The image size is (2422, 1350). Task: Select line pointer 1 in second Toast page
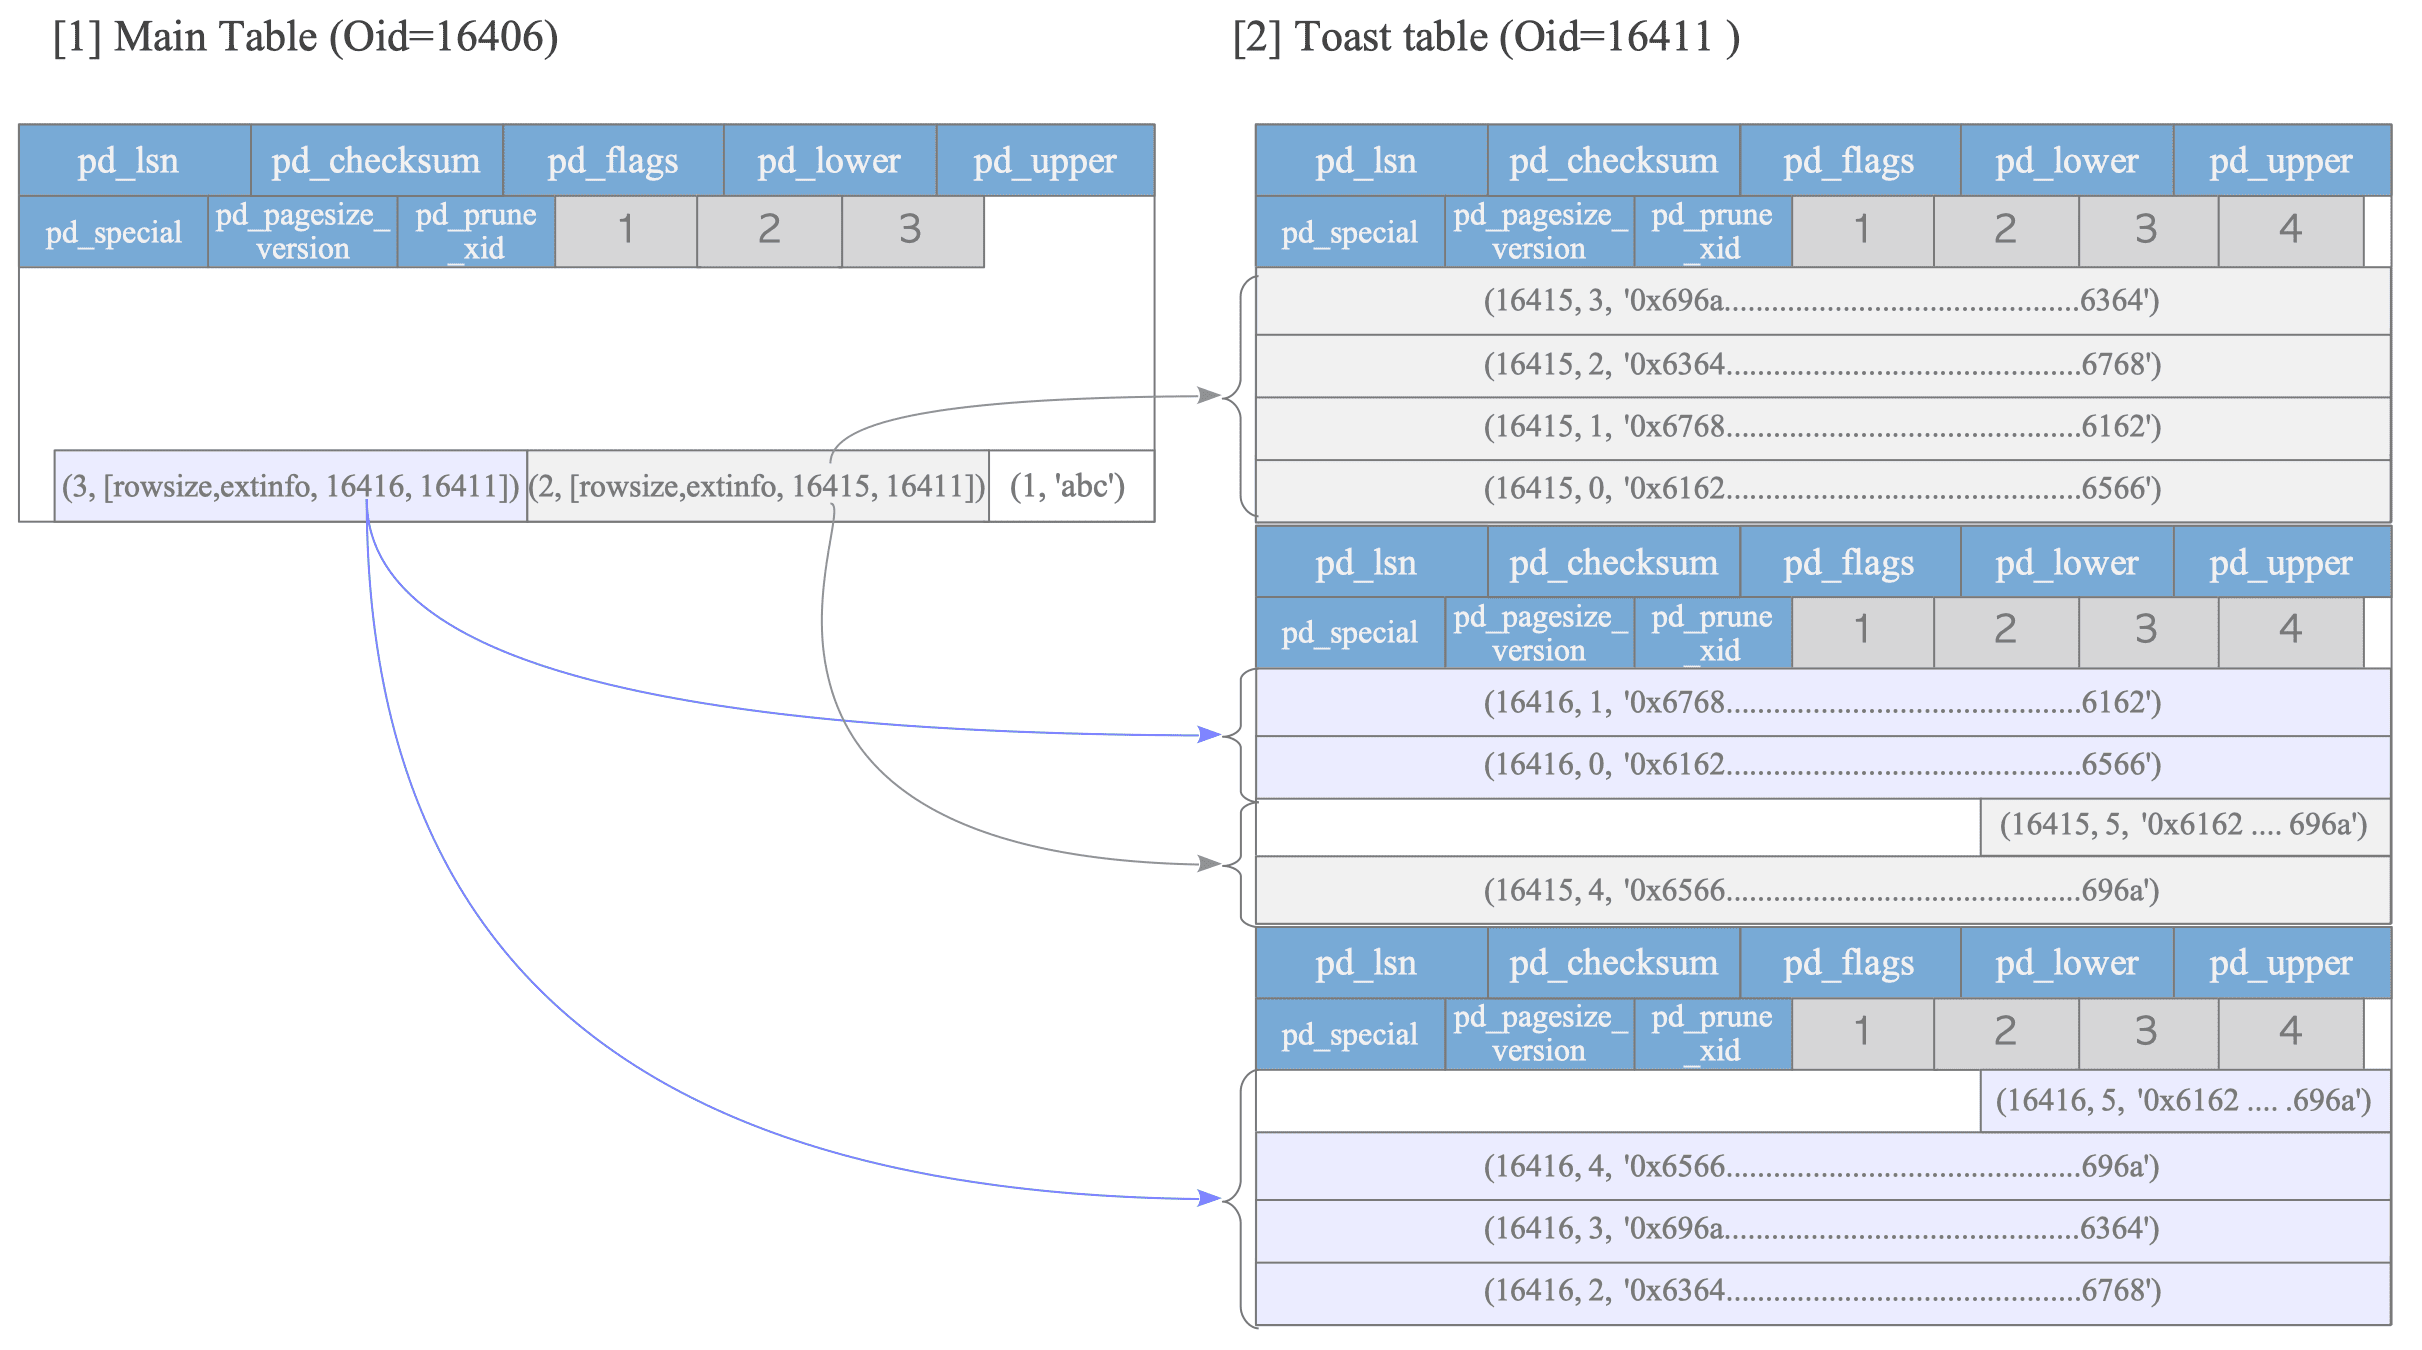pyautogui.click(x=1863, y=632)
